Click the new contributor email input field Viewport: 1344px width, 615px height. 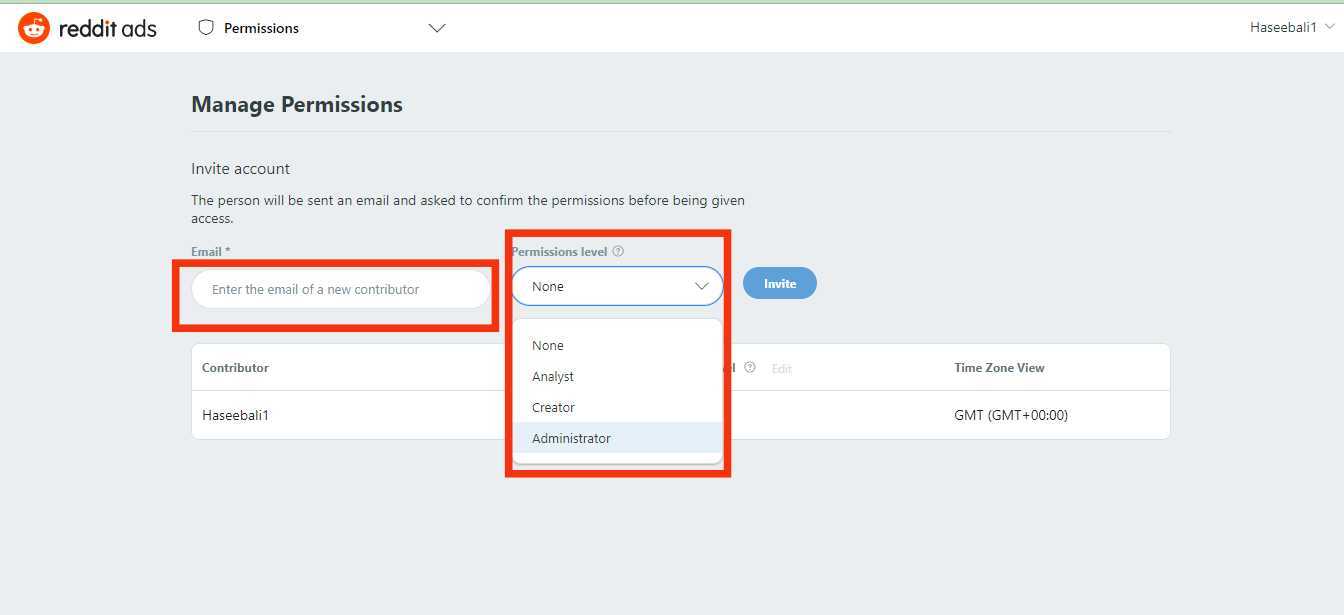point(340,288)
